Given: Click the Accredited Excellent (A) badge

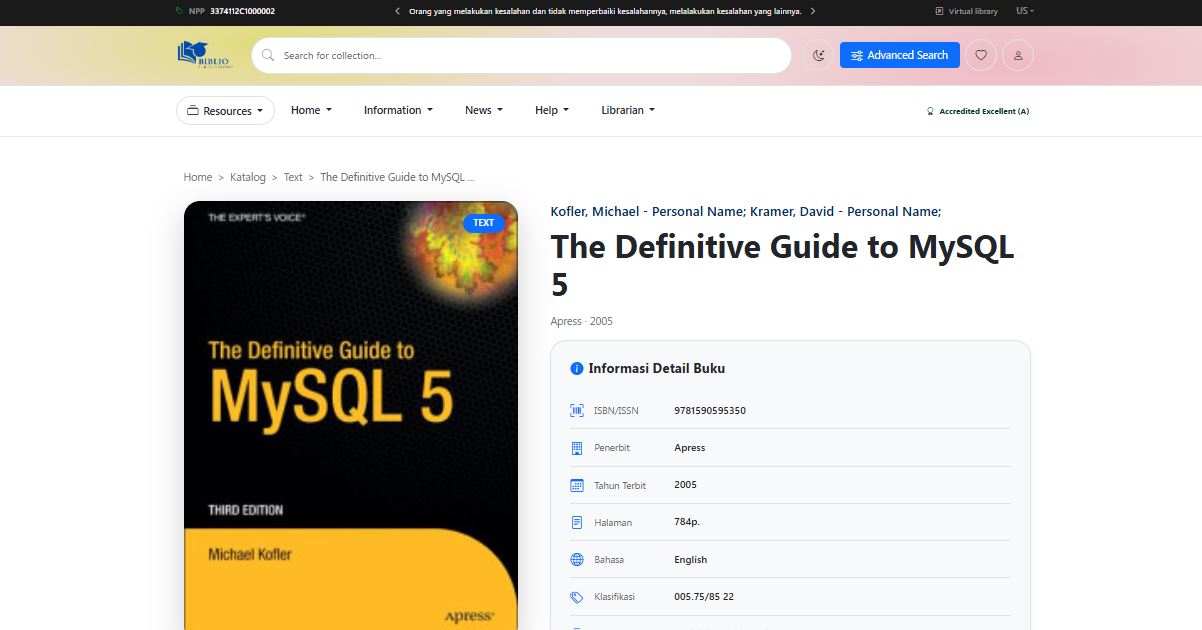Looking at the screenshot, I should (978, 111).
